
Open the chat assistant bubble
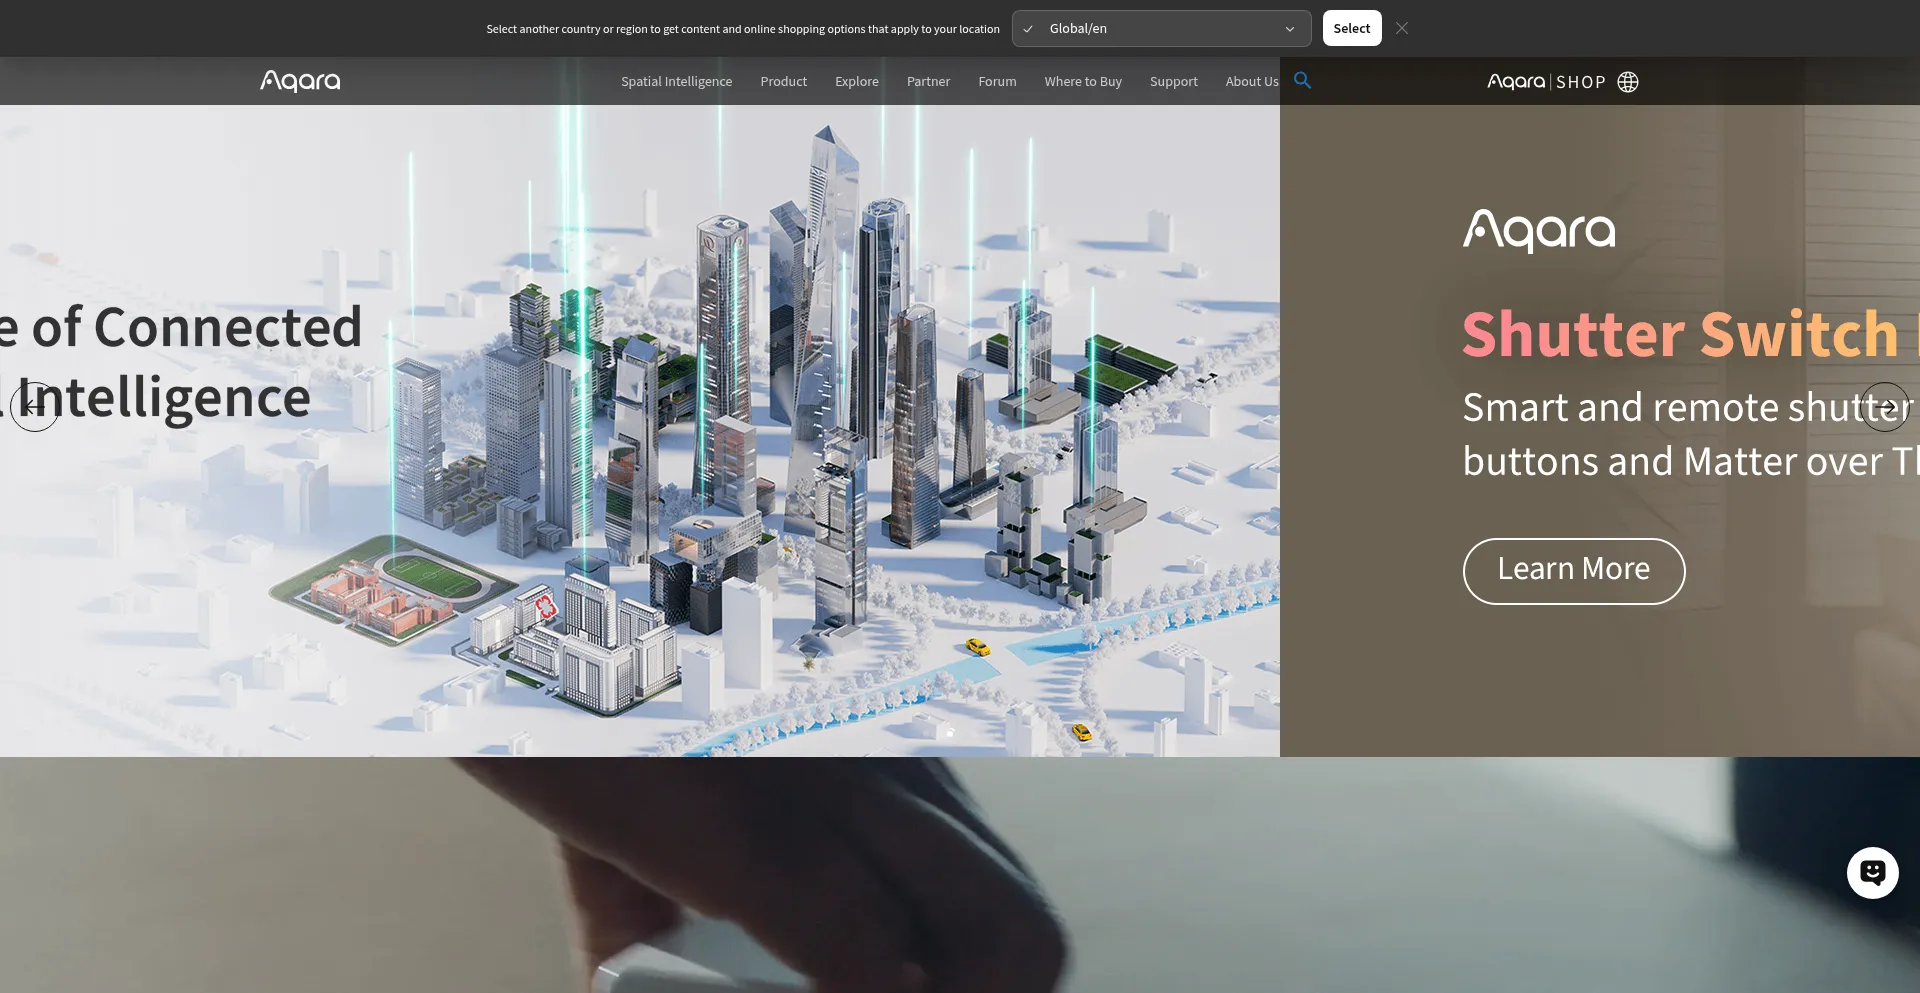pyautogui.click(x=1872, y=873)
